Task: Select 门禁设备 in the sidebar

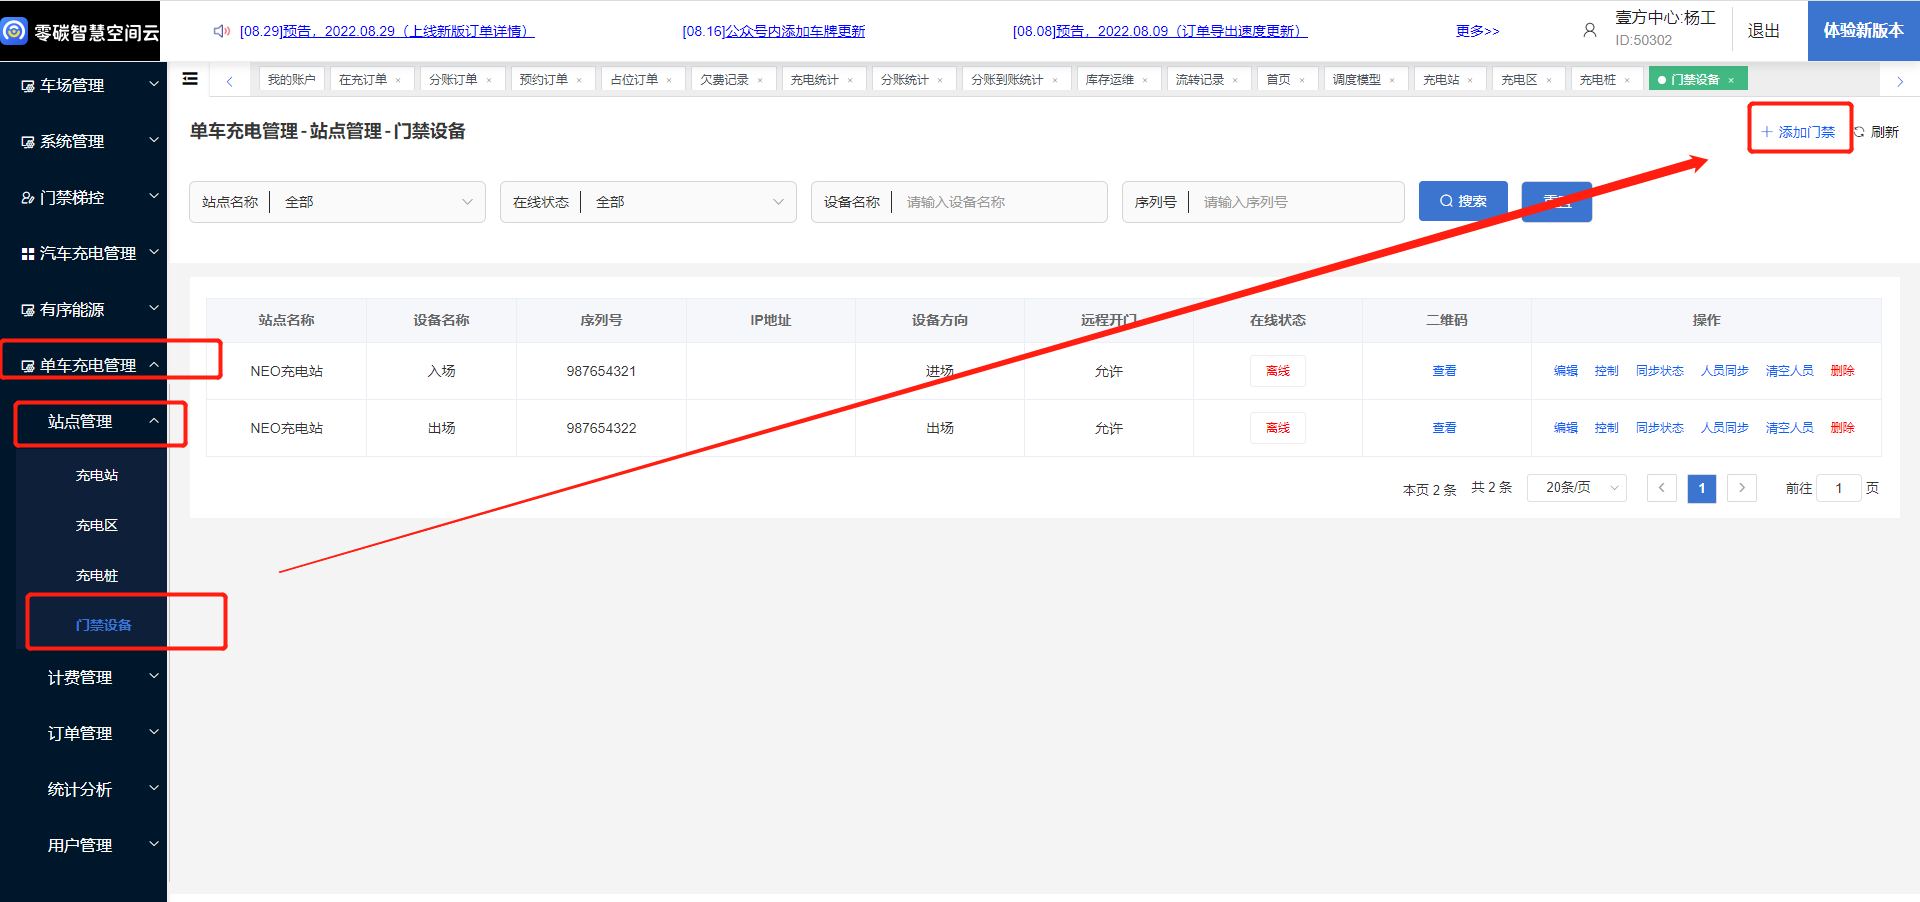Action: point(103,625)
